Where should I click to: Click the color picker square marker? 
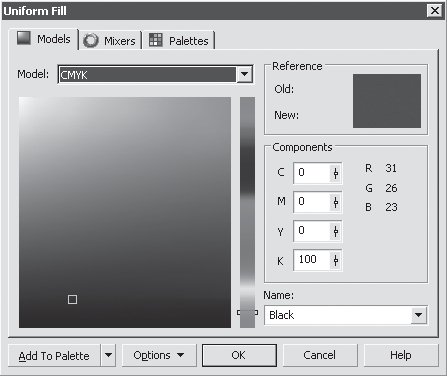point(72,299)
